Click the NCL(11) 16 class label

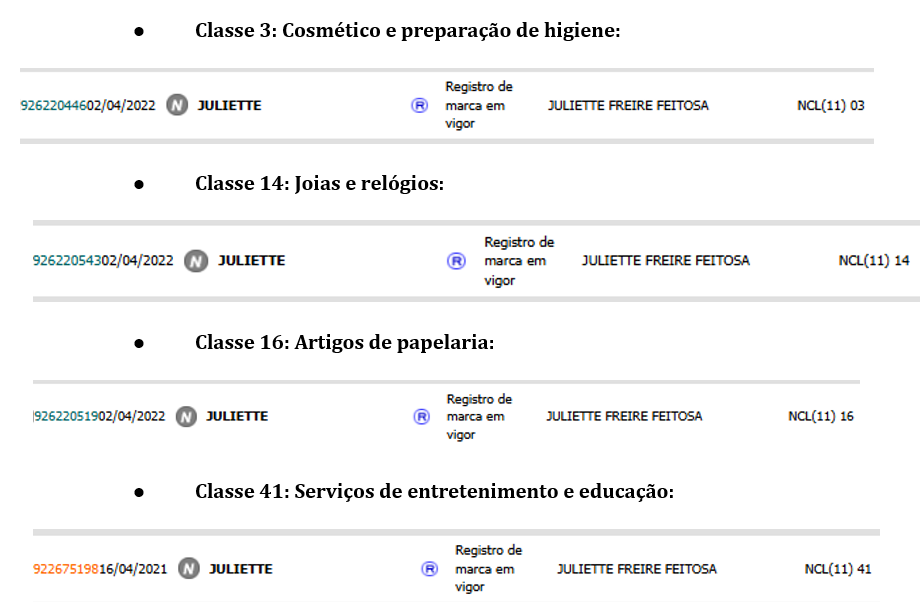820,416
